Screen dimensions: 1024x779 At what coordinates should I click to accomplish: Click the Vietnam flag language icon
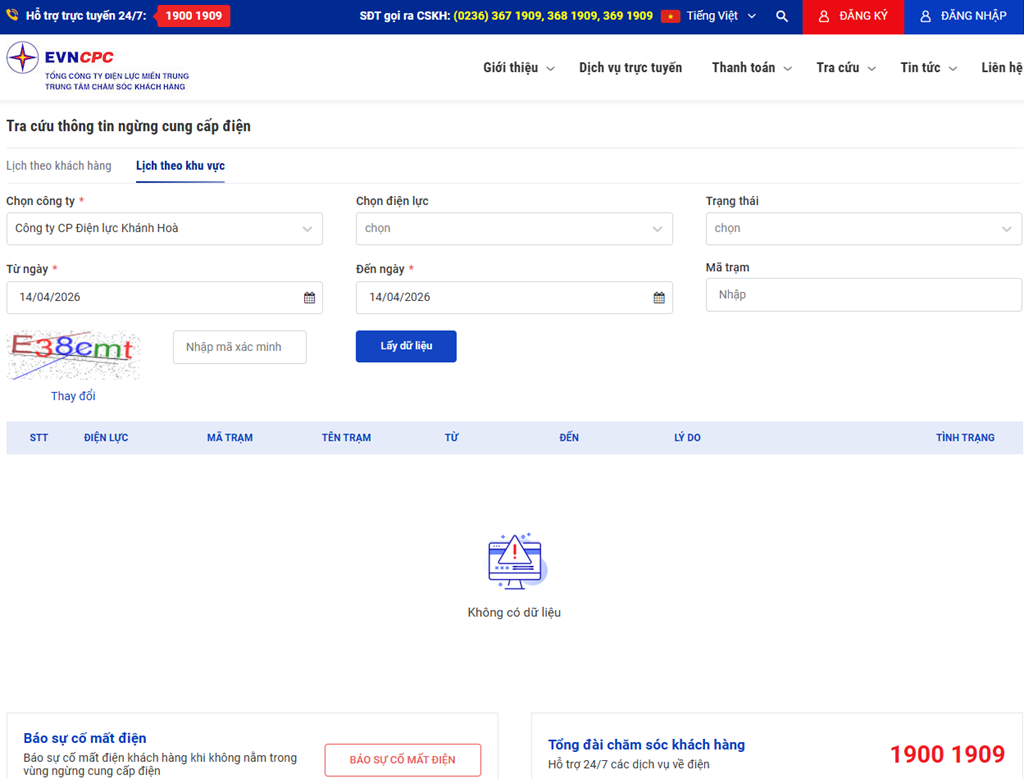670,17
